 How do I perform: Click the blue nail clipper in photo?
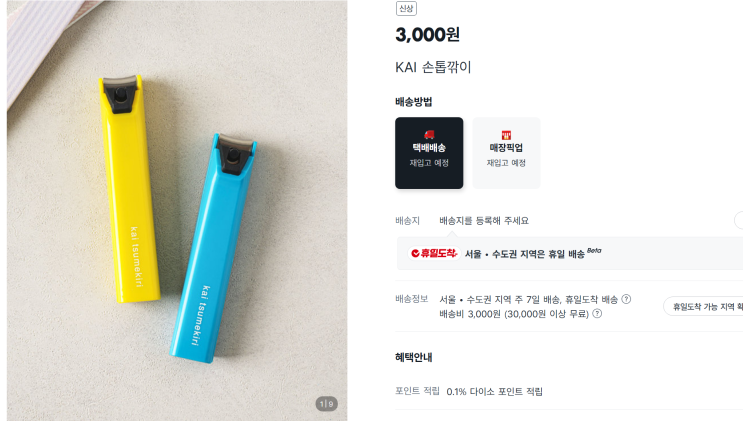tap(214, 248)
